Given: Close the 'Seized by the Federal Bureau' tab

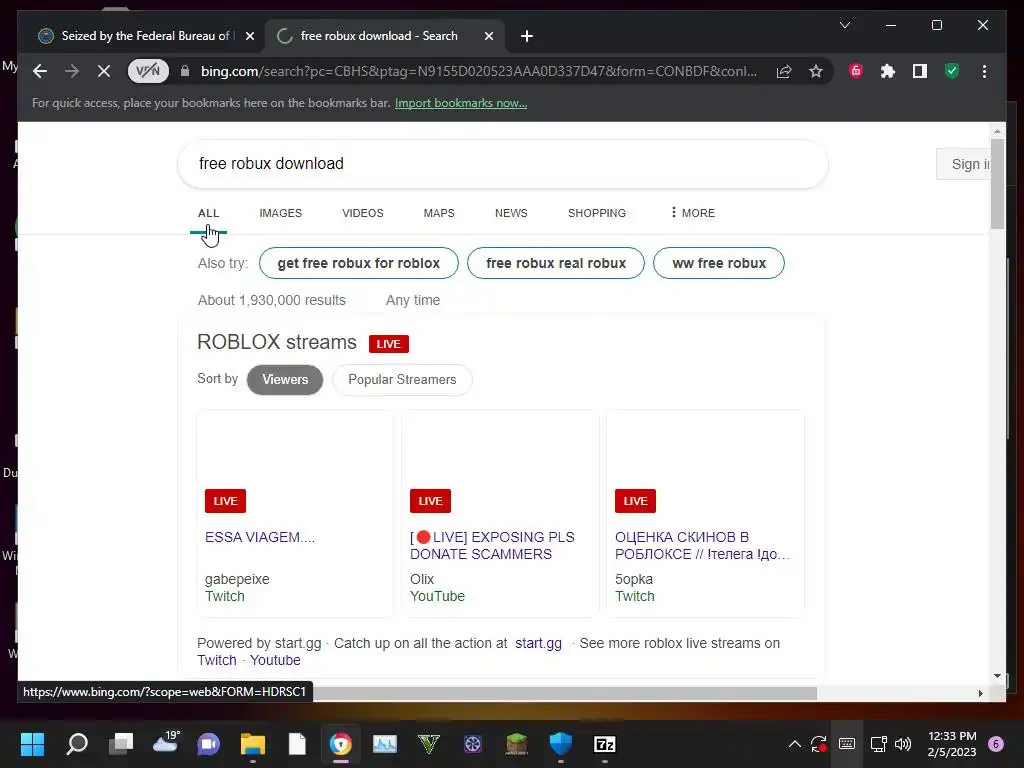Looking at the screenshot, I should click(249, 36).
